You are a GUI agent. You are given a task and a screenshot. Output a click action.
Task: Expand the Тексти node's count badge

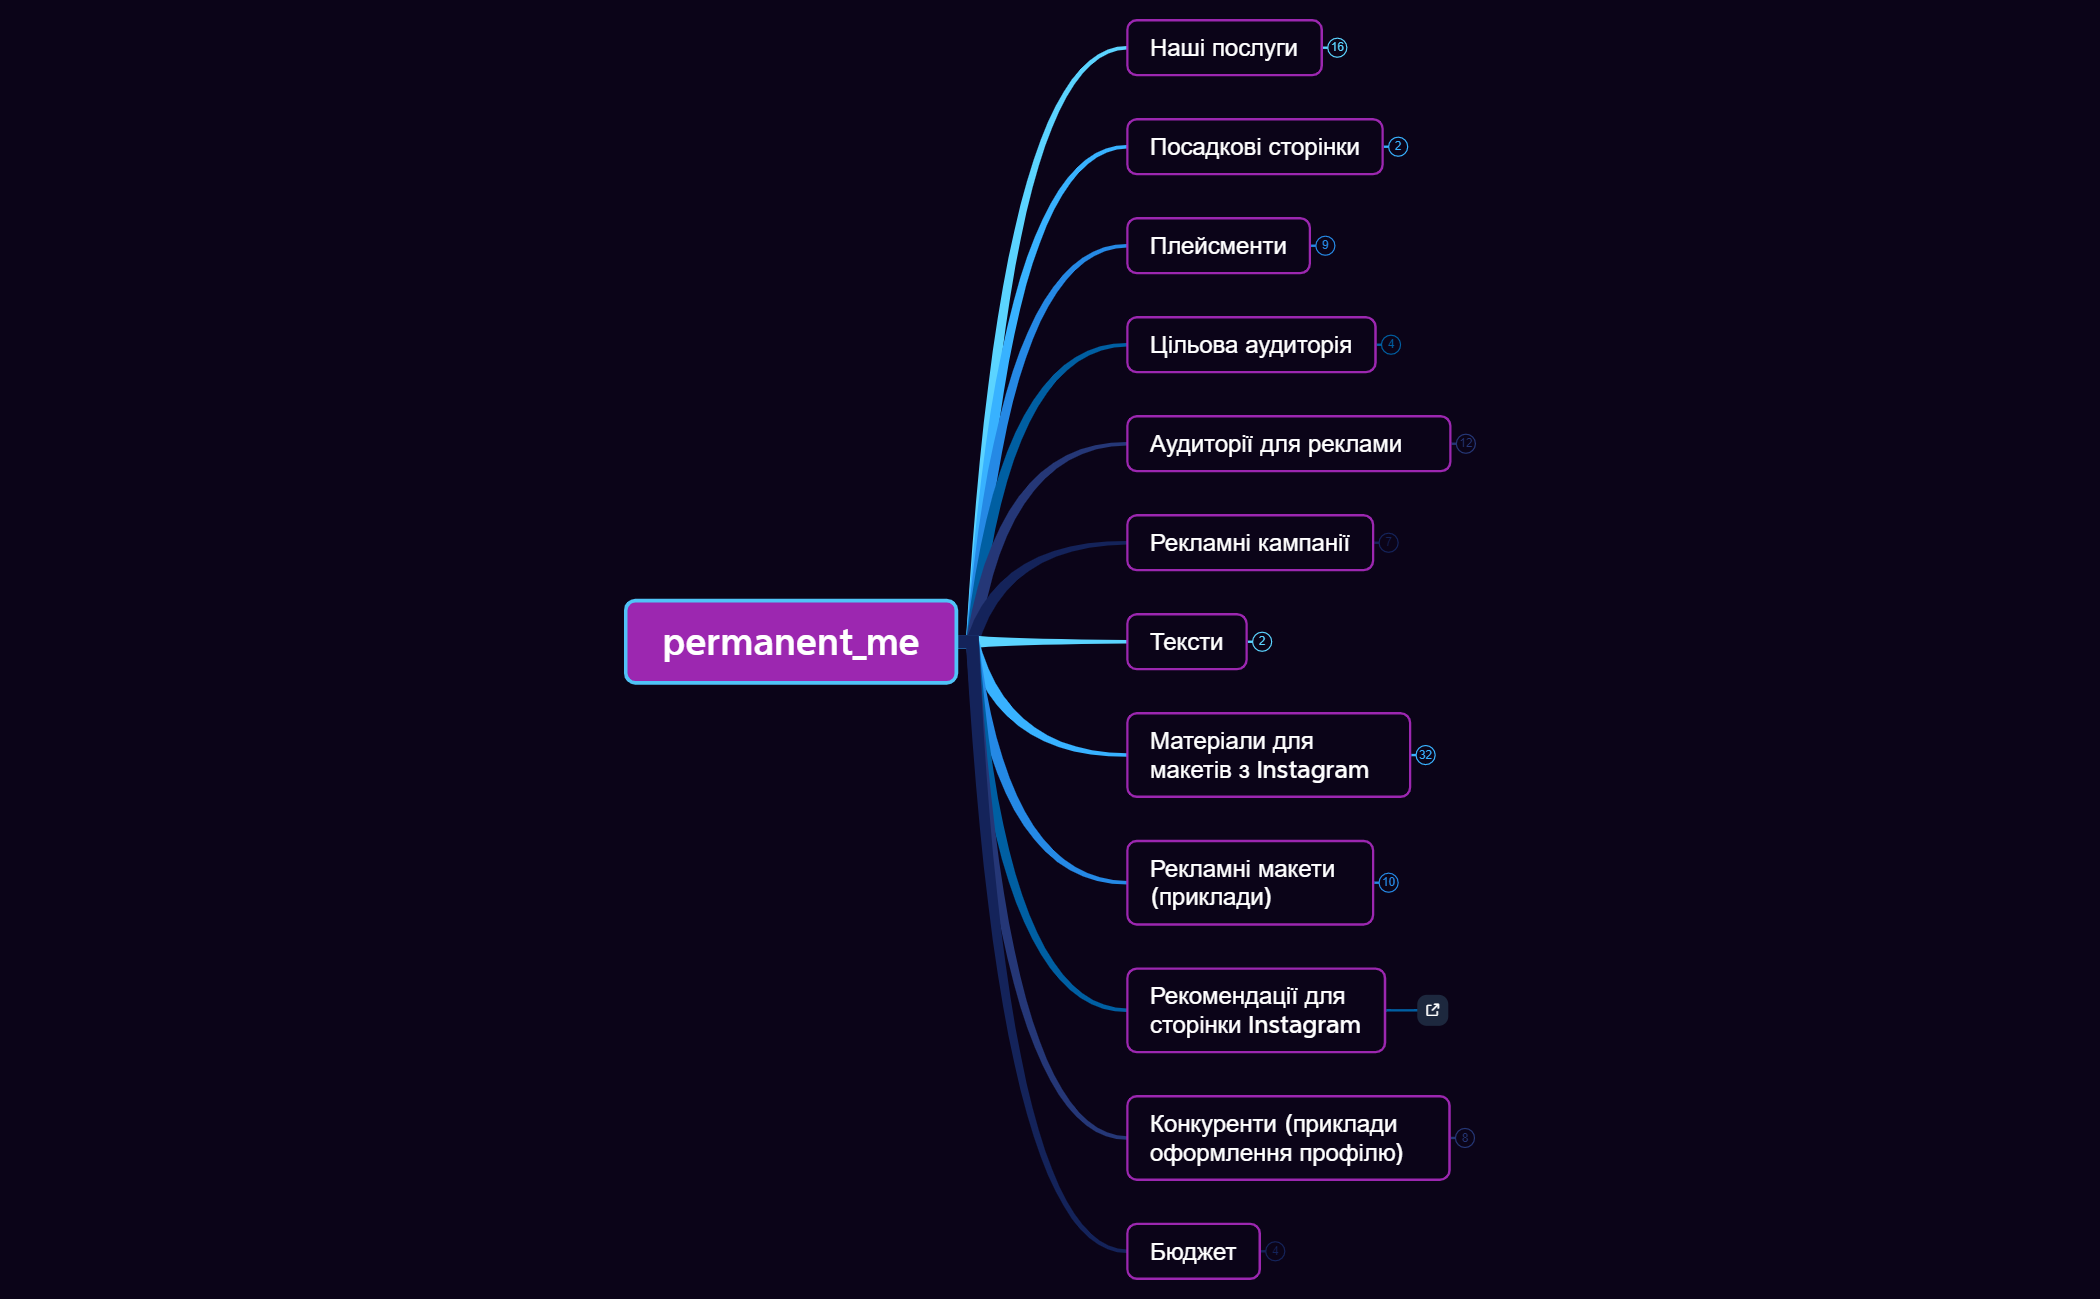click(x=1262, y=642)
